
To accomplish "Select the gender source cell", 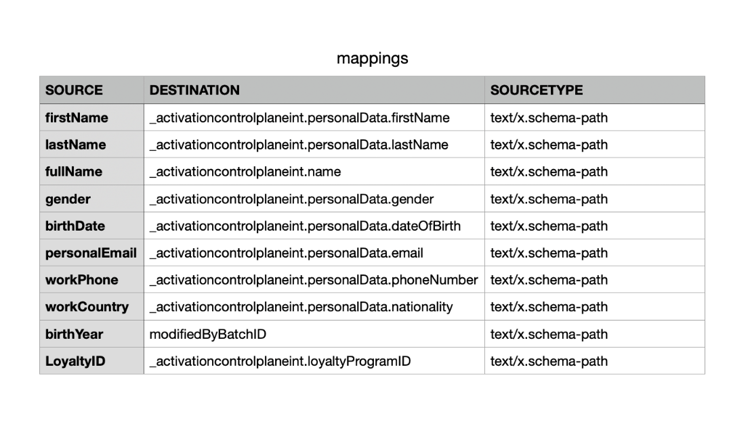I will click(92, 199).
